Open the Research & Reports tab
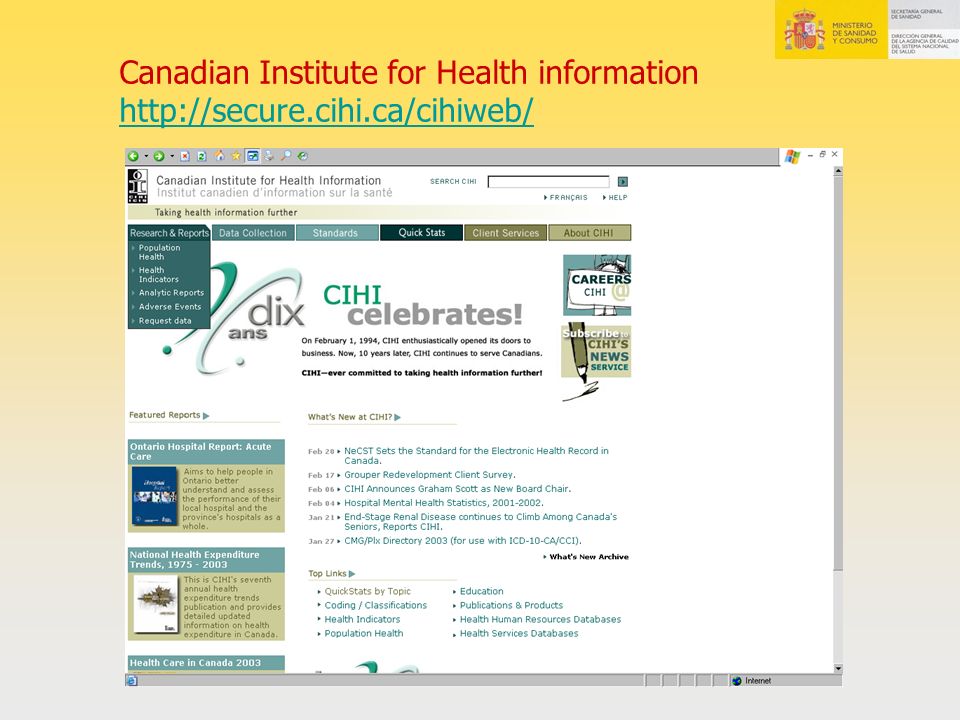The height and width of the screenshot is (720, 960). click(x=169, y=233)
